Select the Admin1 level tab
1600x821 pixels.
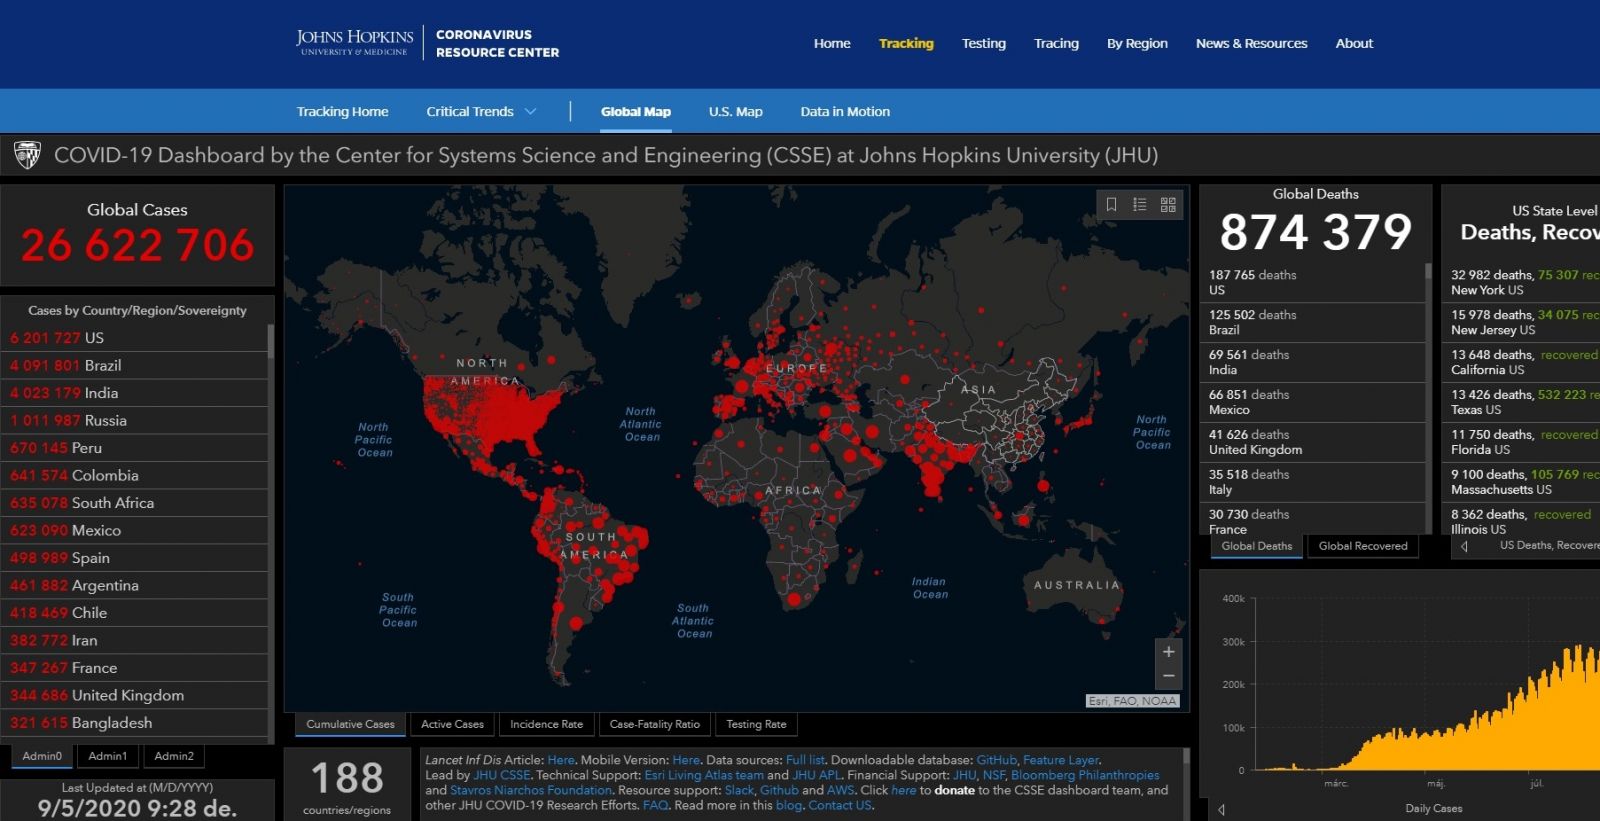coord(108,756)
